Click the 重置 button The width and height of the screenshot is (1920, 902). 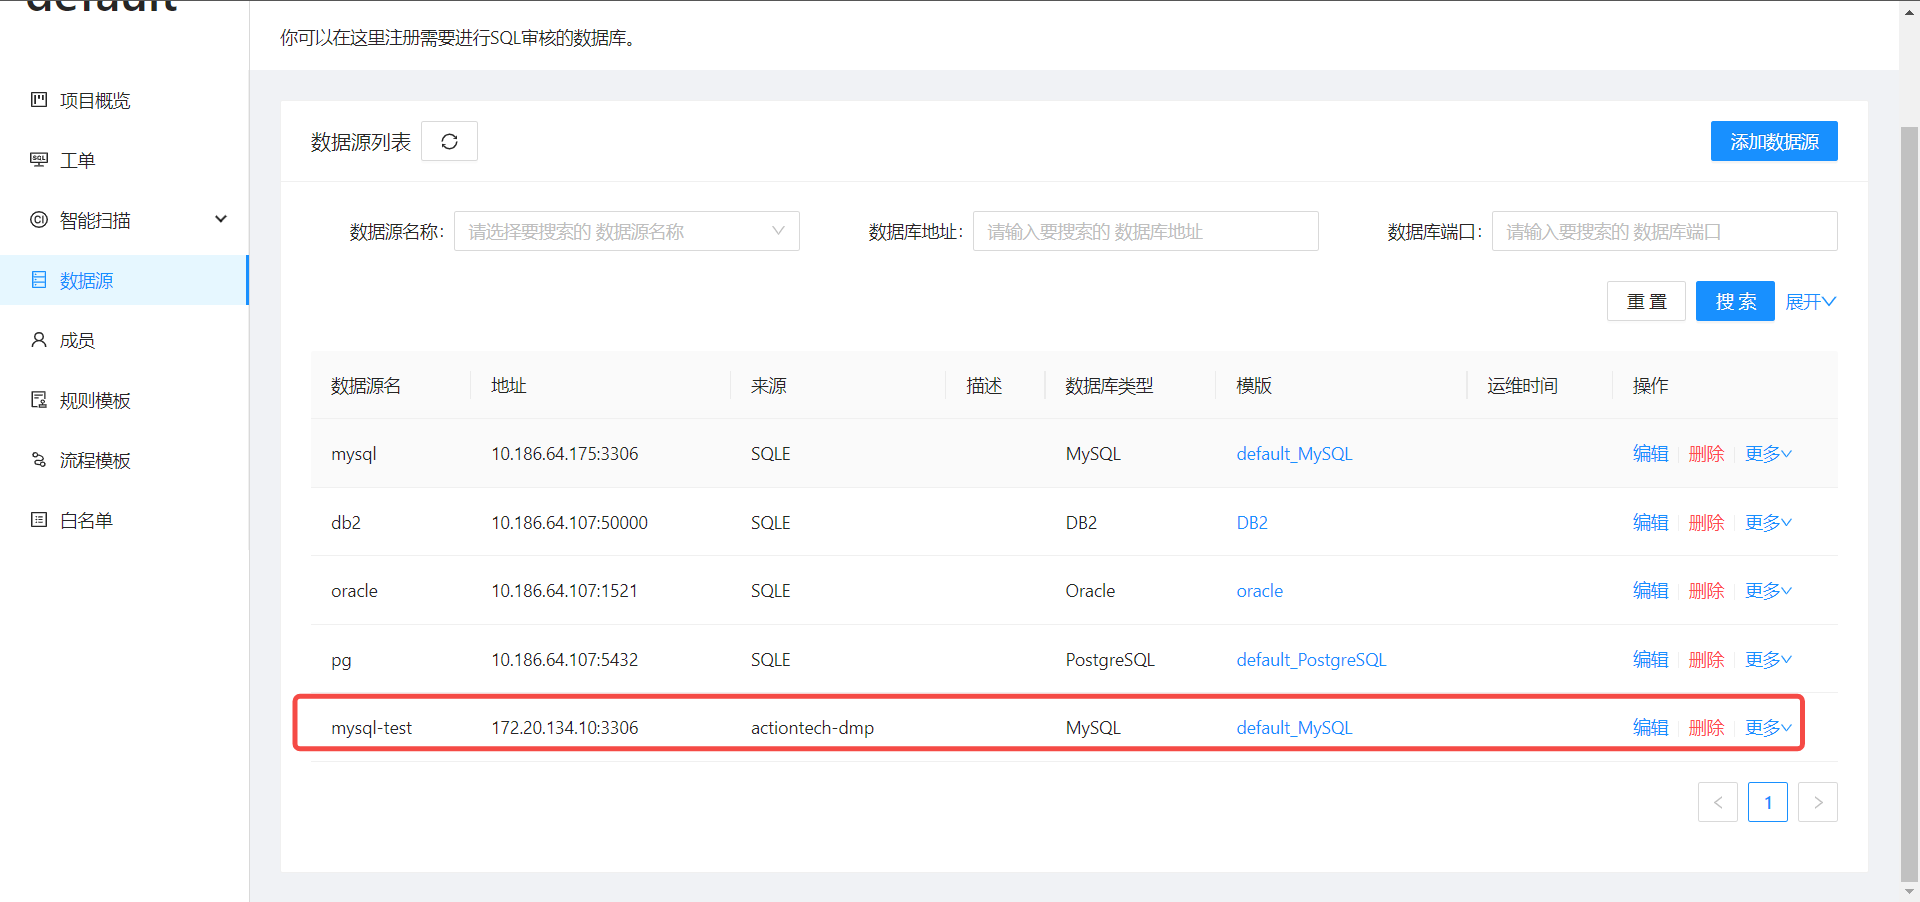1646,301
